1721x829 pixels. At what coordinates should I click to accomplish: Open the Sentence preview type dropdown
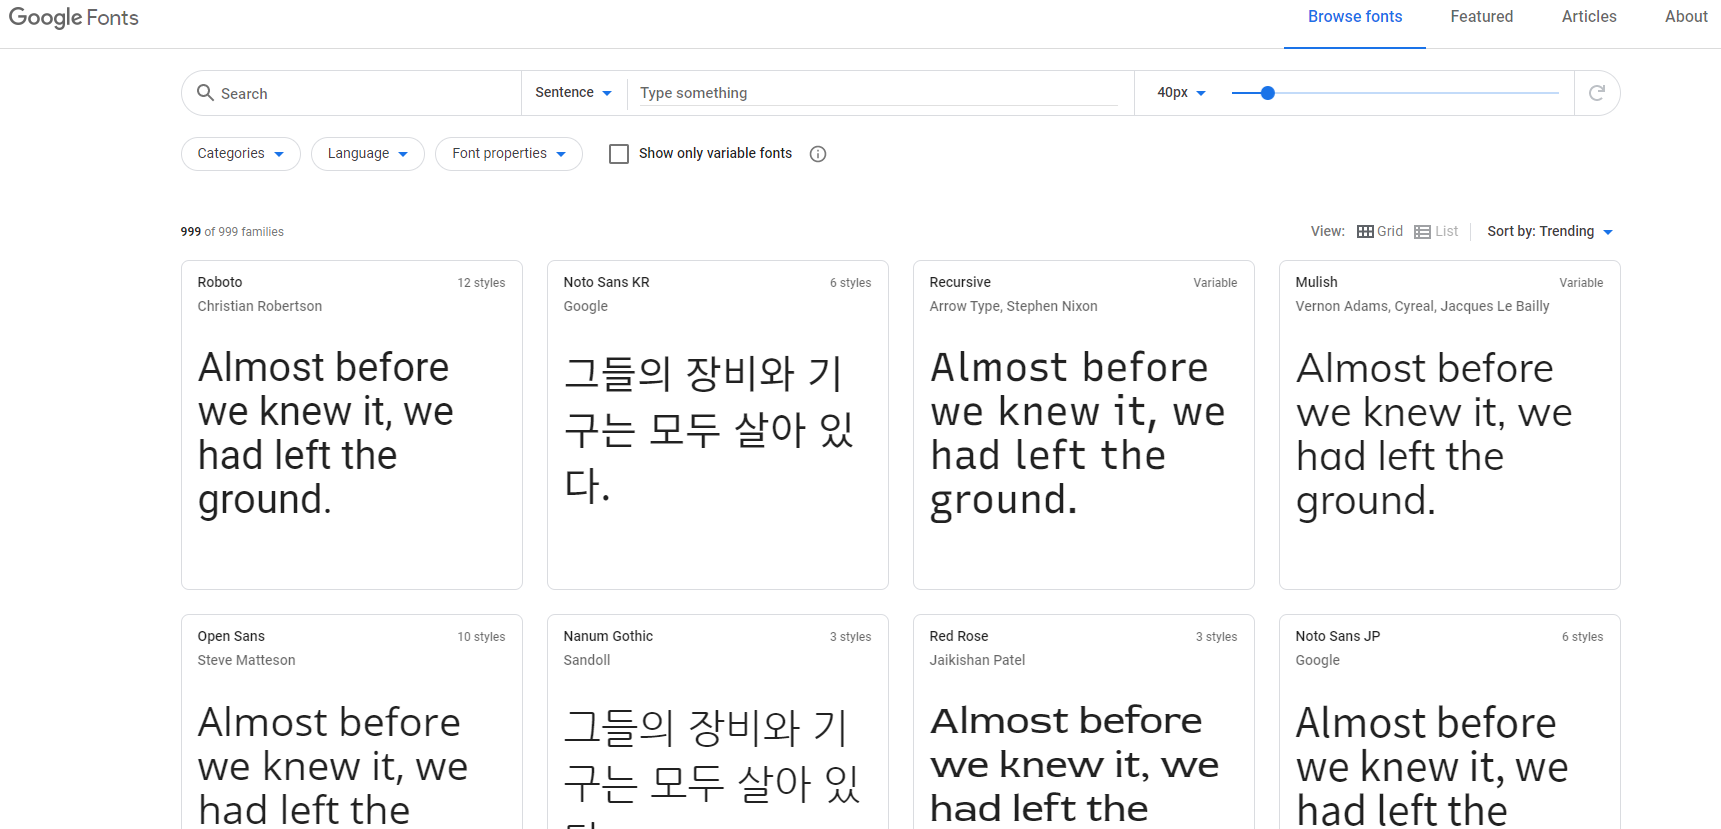pos(573,93)
